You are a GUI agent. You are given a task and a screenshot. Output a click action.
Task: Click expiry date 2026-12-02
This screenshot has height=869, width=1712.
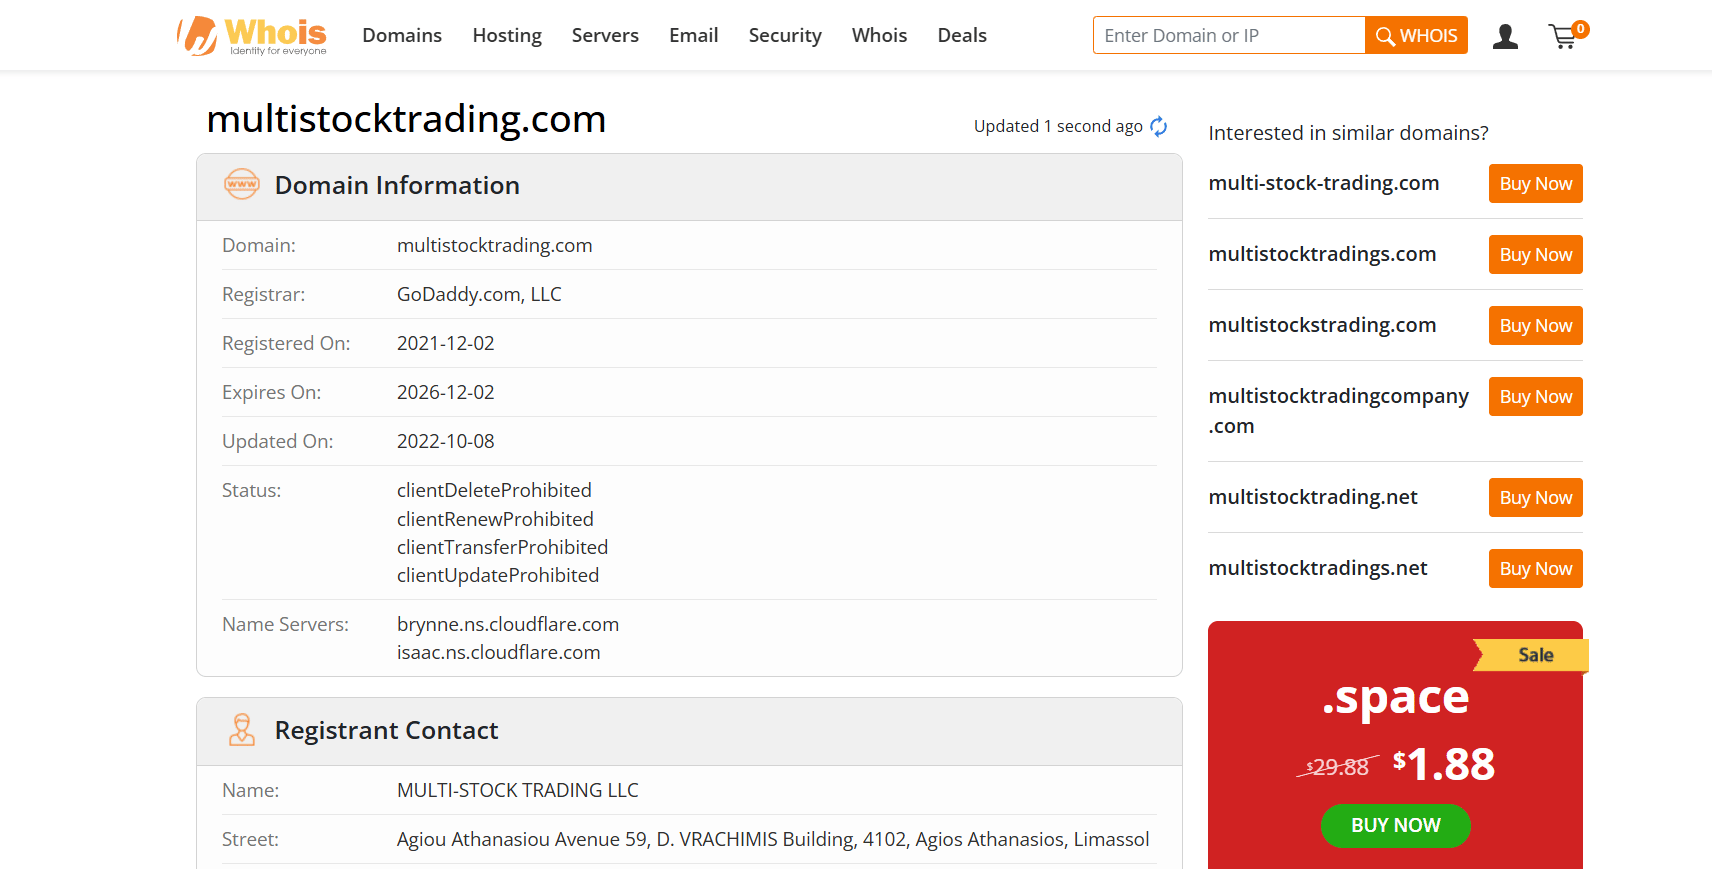[x=445, y=392]
